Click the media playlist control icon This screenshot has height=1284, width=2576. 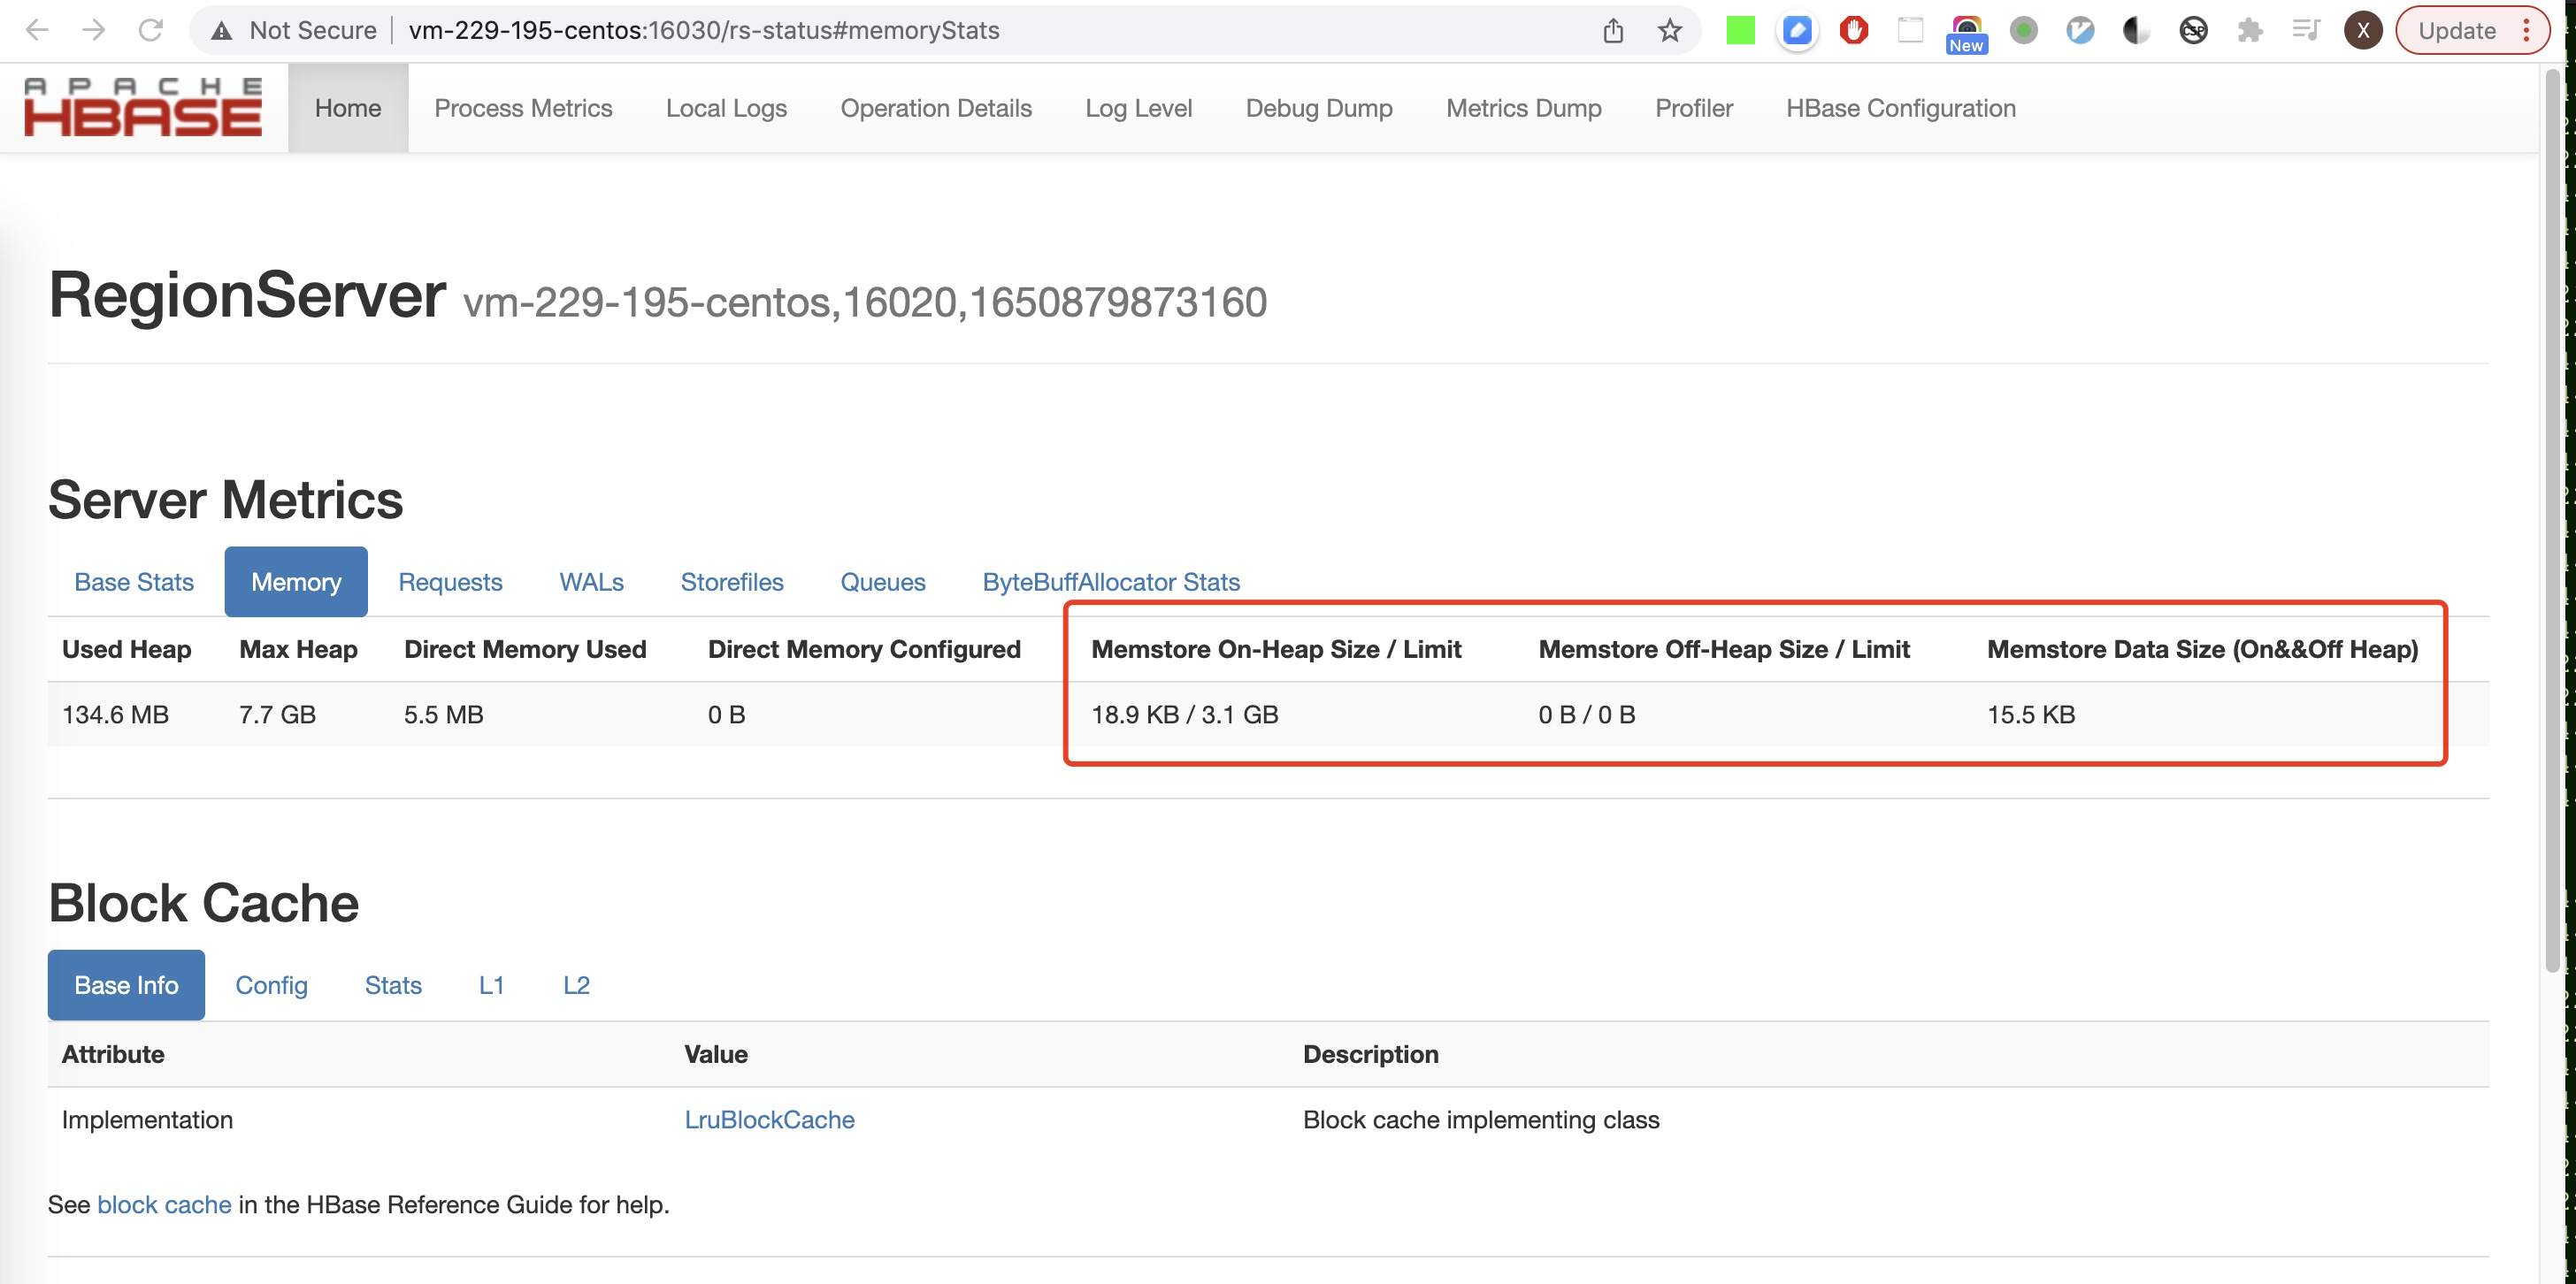coord(2305,30)
